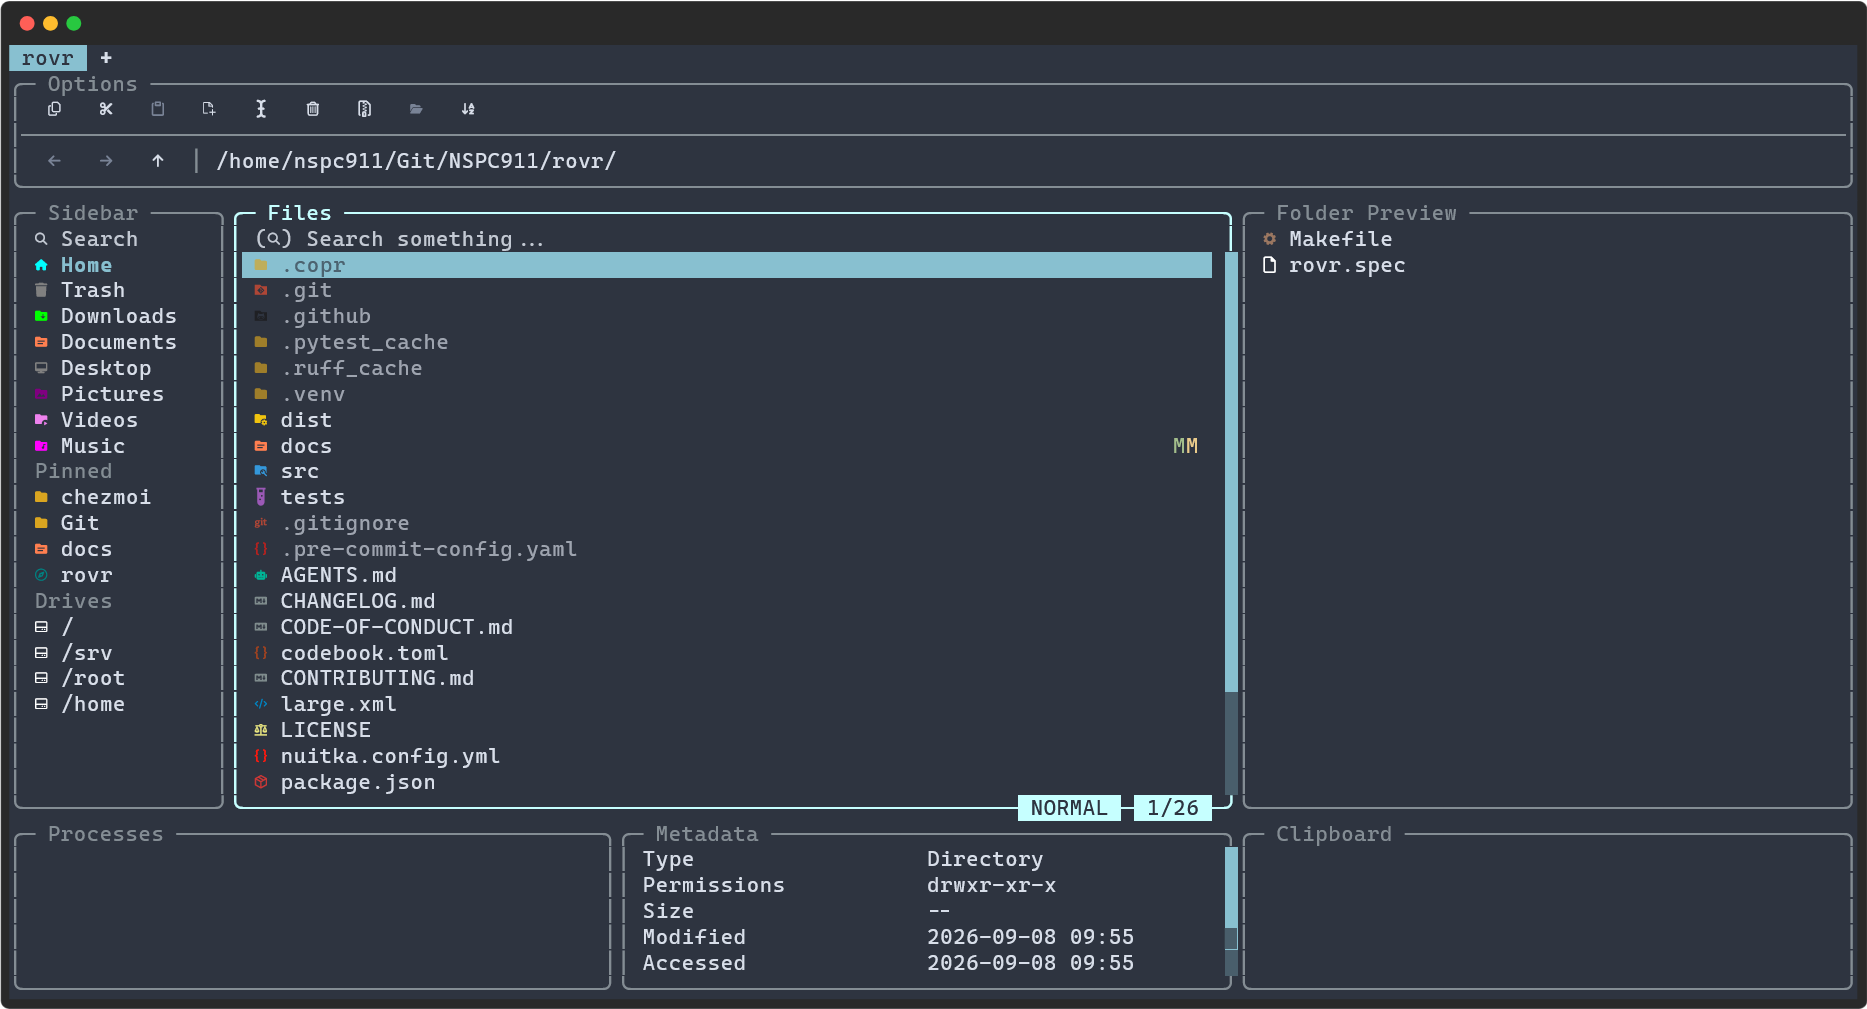The width and height of the screenshot is (1867, 1009).
Task: Select CODE-OF-CONDUCT.md file
Action: [727, 627]
